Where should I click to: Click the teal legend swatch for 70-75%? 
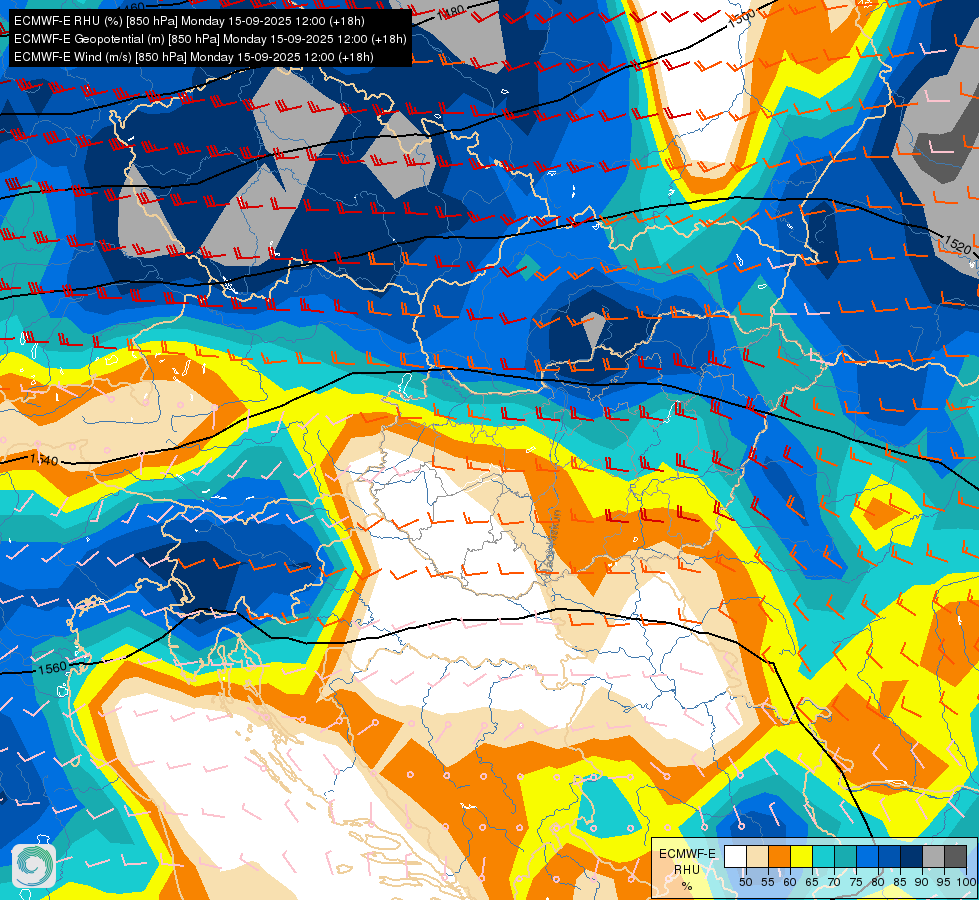pos(845,857)
